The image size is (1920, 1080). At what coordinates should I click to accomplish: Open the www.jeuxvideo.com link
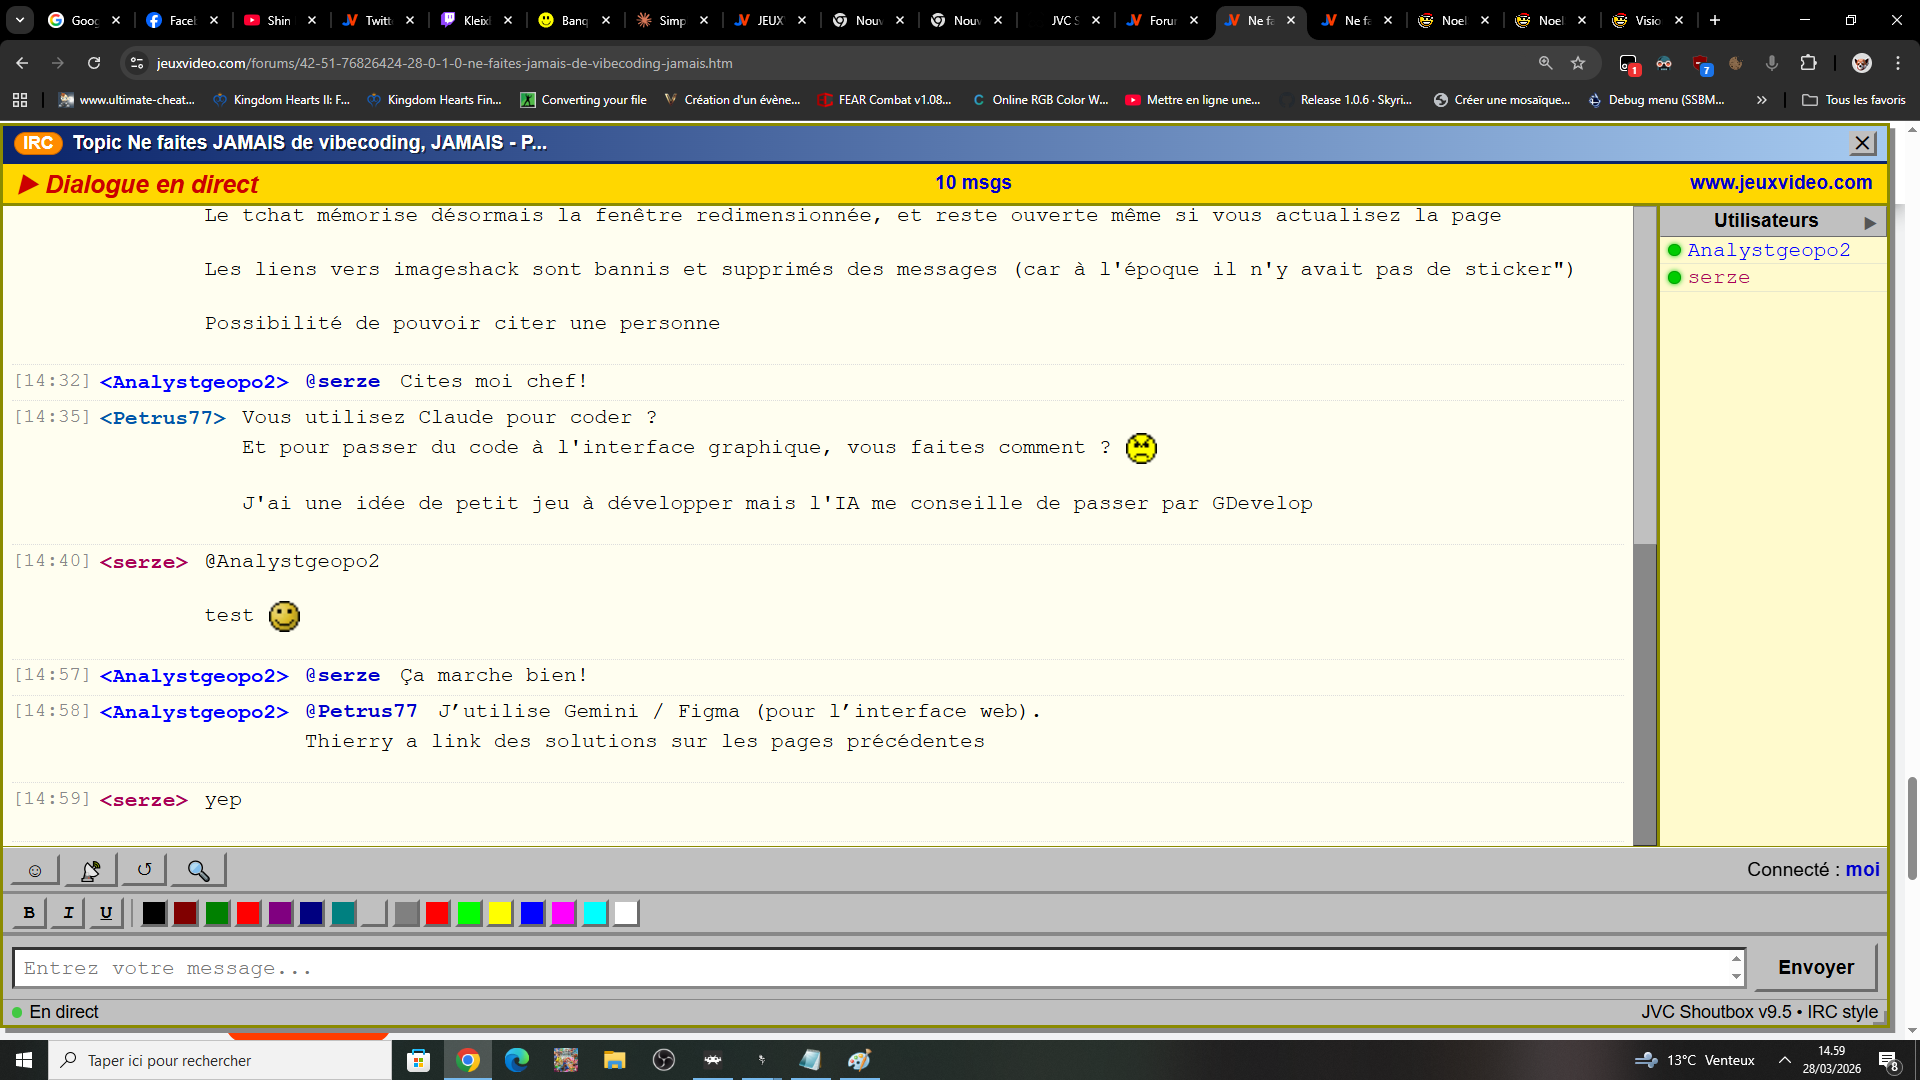(1780, 183)
